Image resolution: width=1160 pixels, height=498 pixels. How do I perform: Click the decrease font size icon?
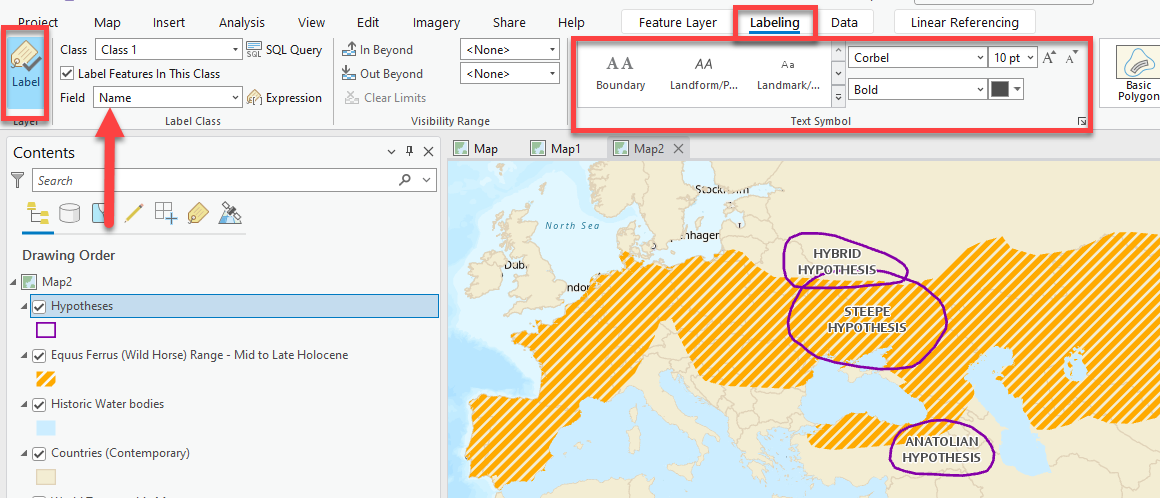click(x=1071, y=58)
